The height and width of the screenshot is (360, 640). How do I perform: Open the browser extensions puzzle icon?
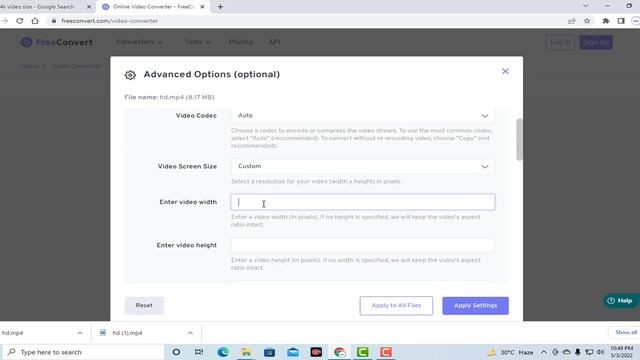606,21
